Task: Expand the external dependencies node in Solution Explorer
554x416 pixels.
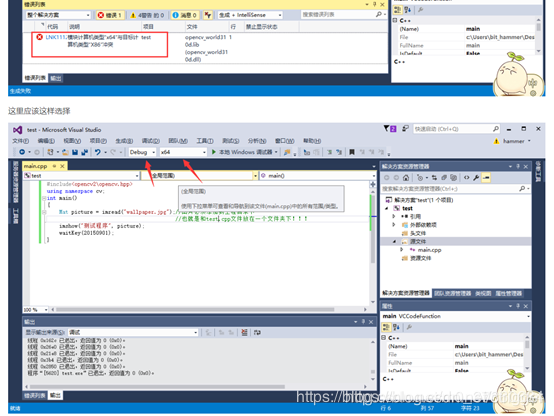Action: [394, 224]
